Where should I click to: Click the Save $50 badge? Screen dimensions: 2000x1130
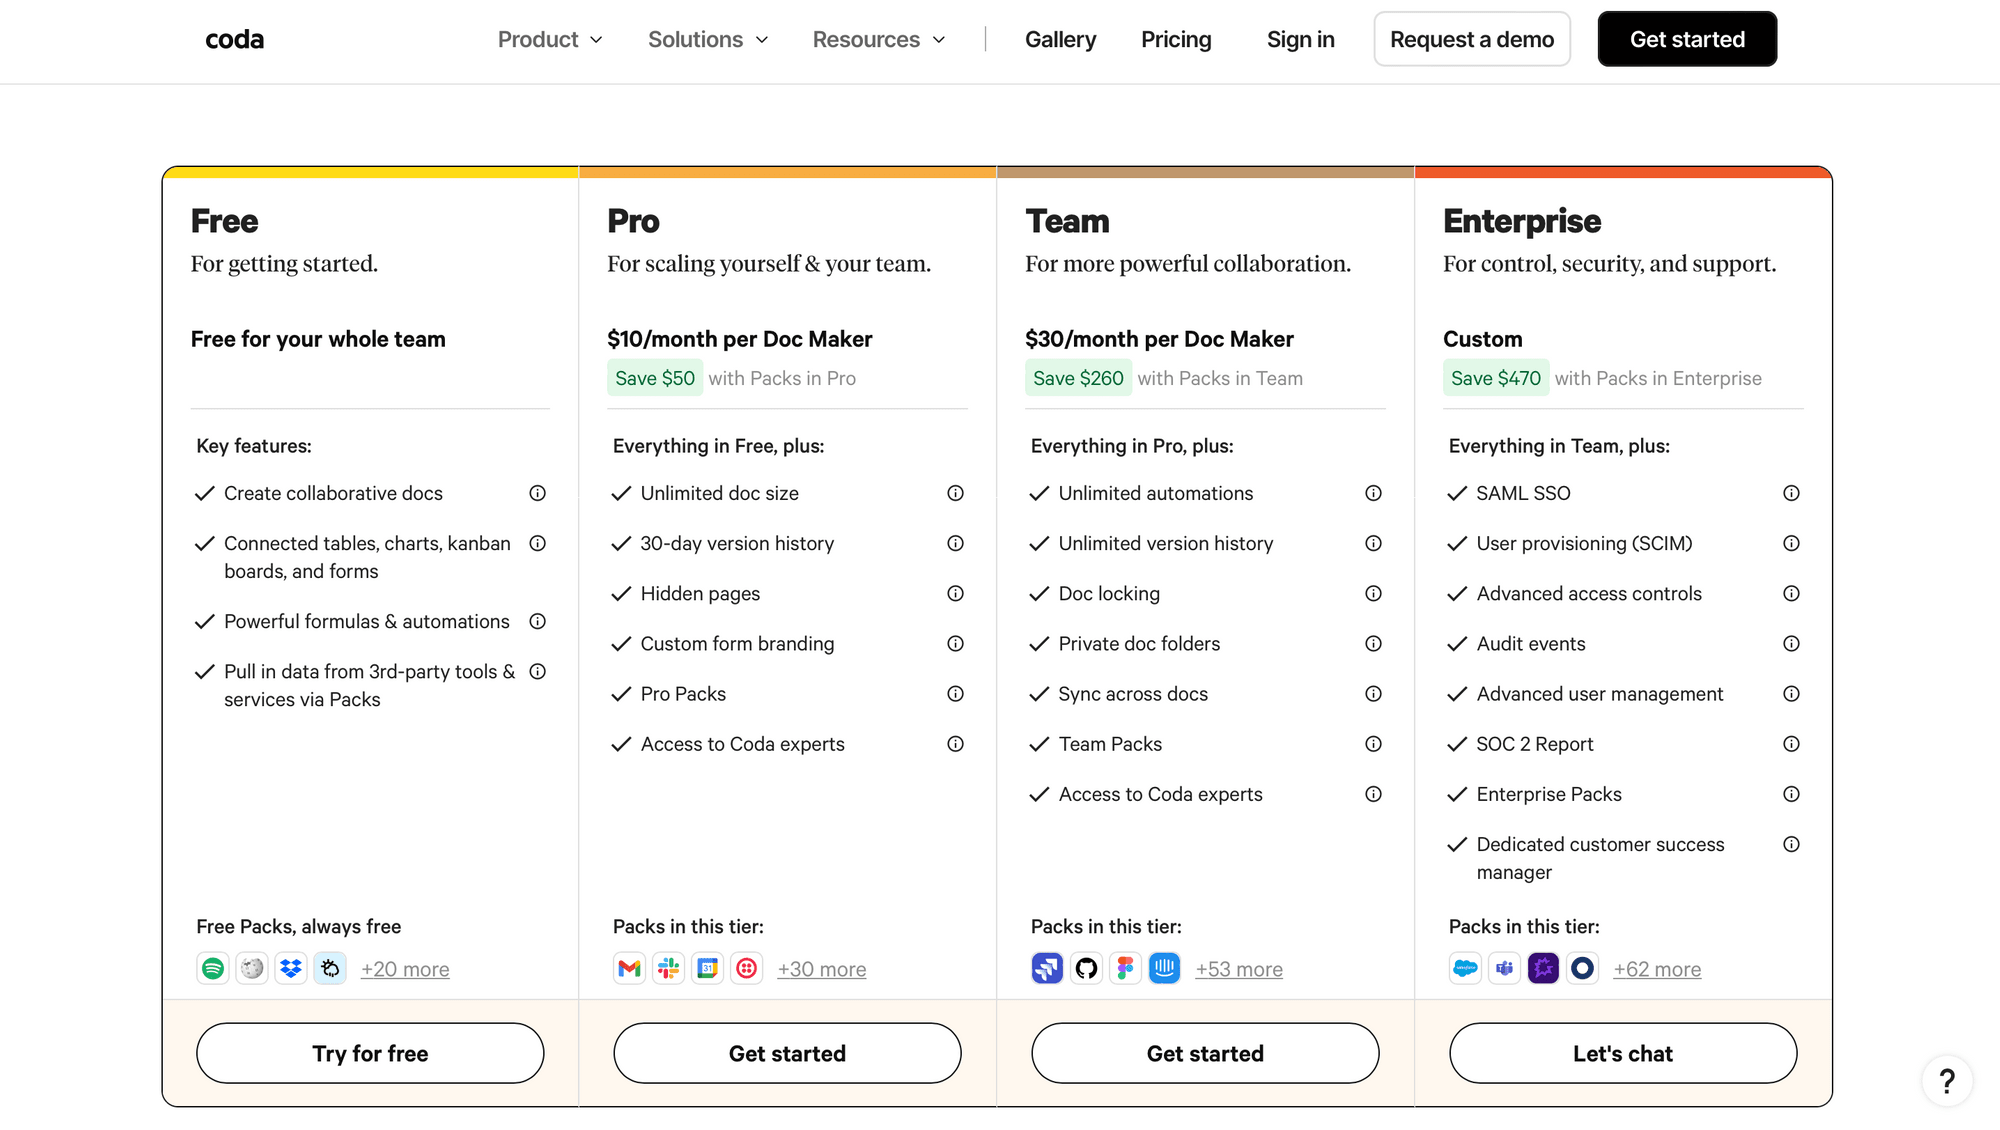(x=655, y=378)
